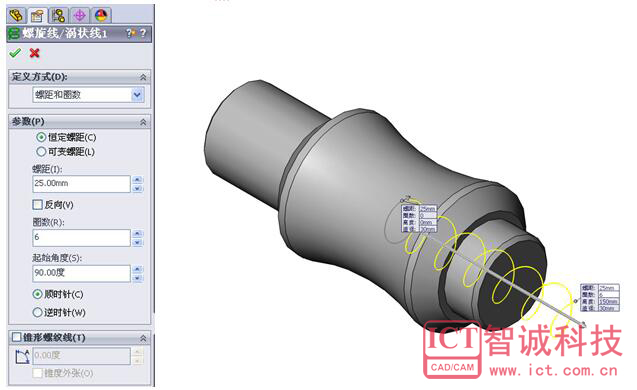
Task: Click the 螺旋线/涡状线1 panel title
Action: (65, 33)
